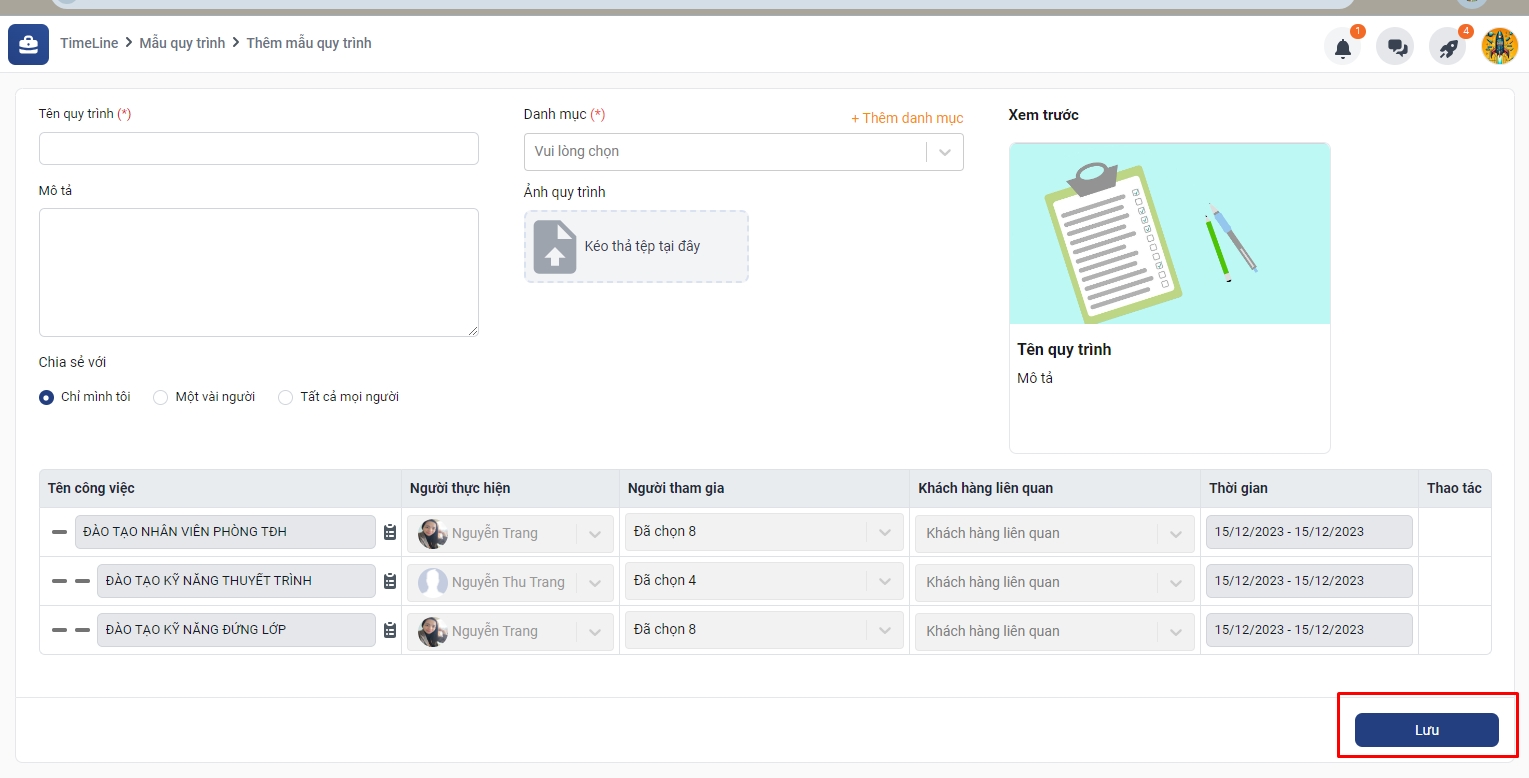Click clipboard icon beside ĐÀO TẠO KỸ NĂNG ĐỨNG LỚP
The width and height of the screenshot is (1529, 778).
(390, 630)
